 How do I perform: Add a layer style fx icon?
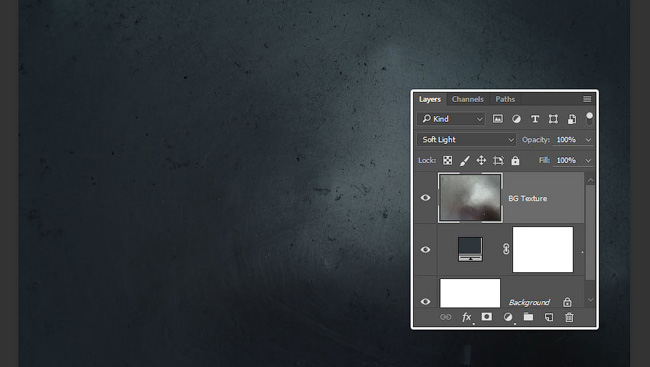click(466, 317)
